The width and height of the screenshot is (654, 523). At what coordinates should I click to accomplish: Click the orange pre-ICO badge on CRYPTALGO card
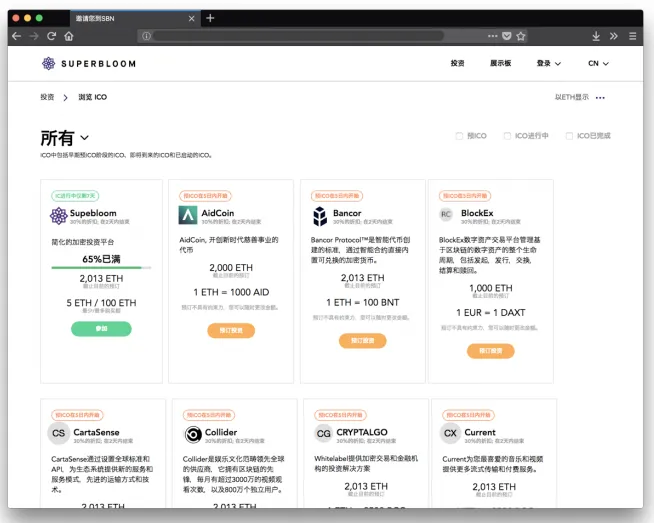click(340, 415)
